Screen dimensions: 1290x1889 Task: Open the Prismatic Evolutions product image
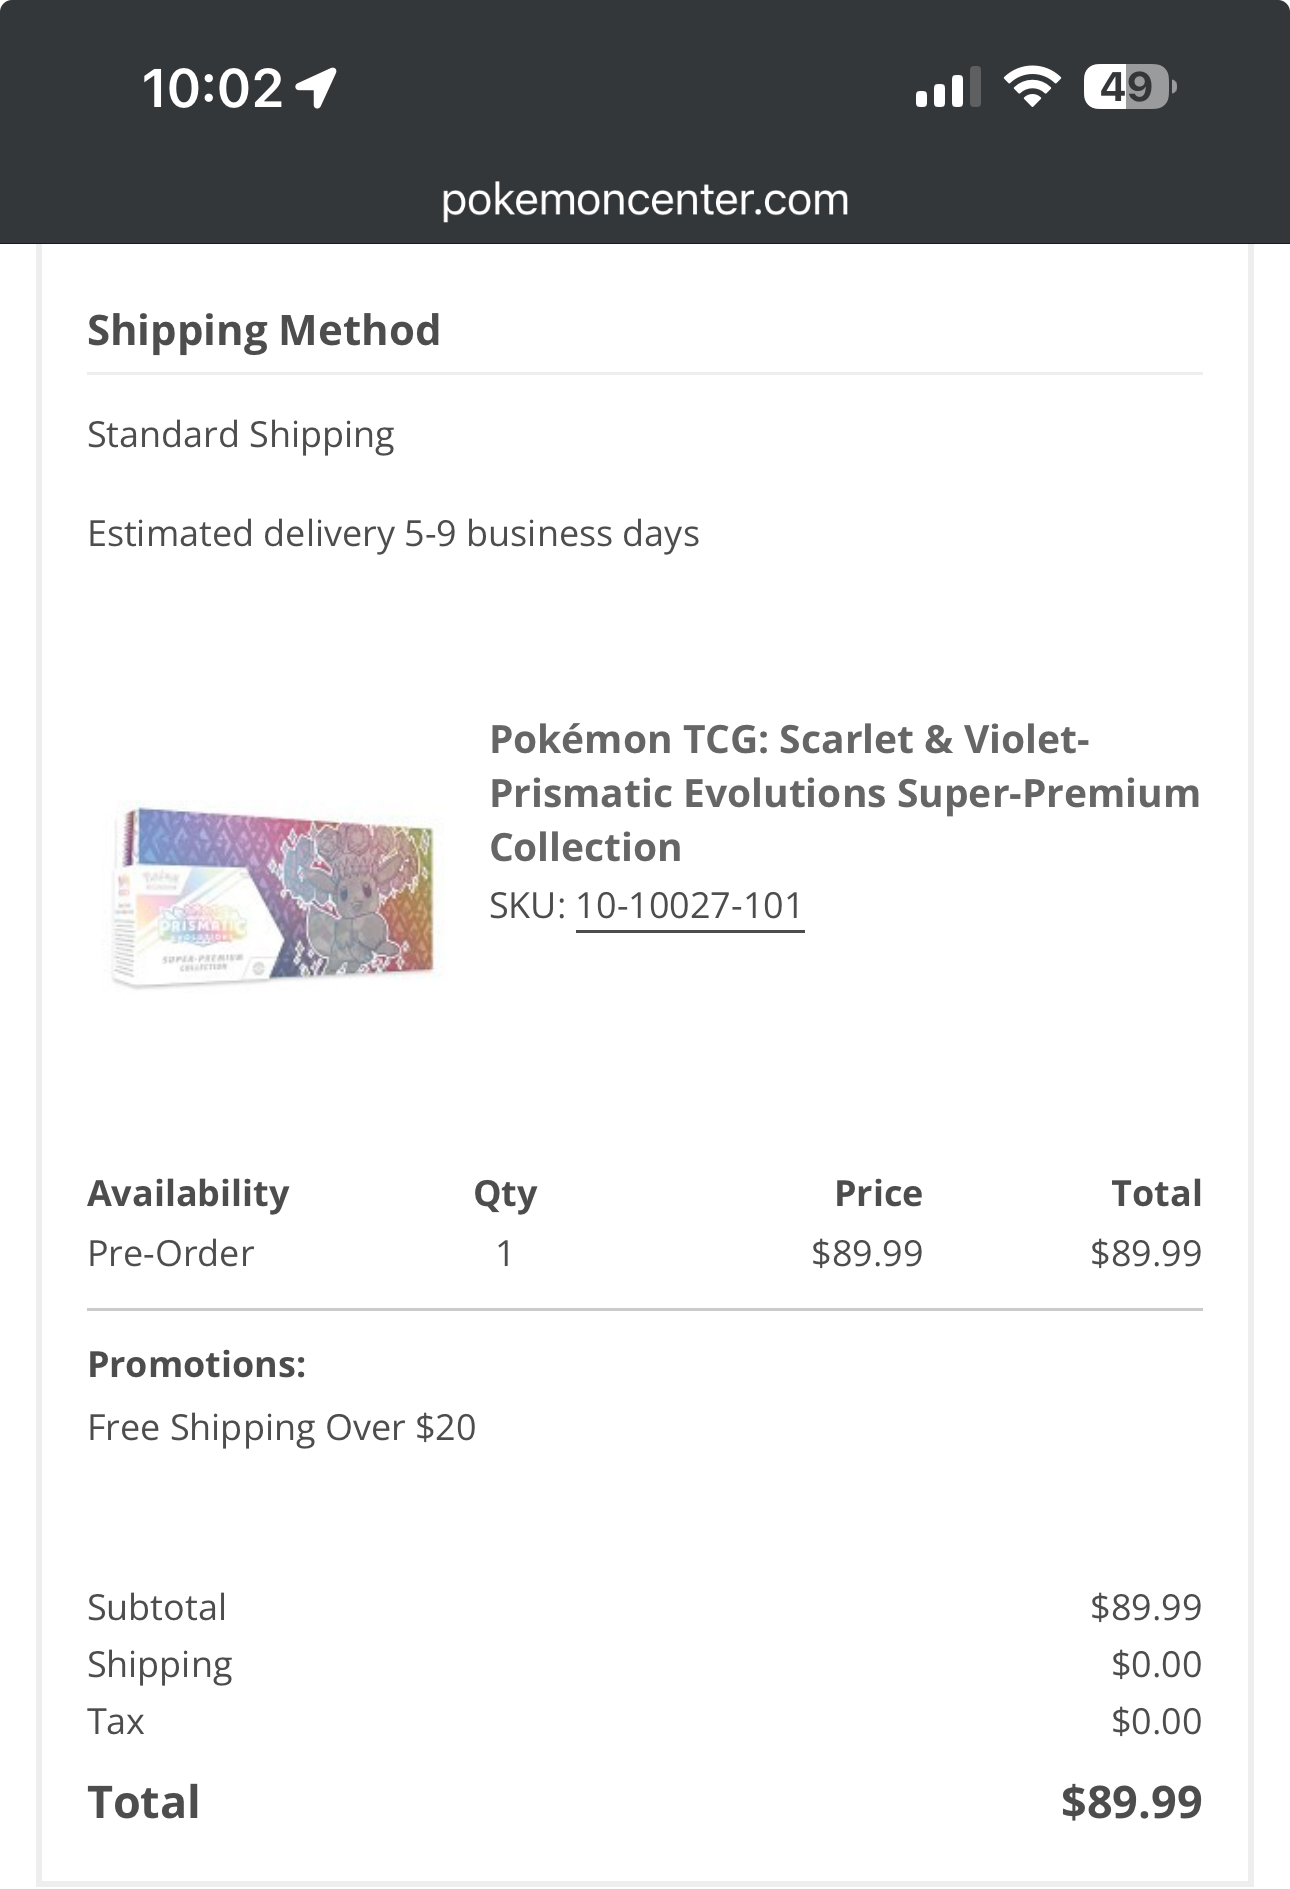tap(273, 894)
